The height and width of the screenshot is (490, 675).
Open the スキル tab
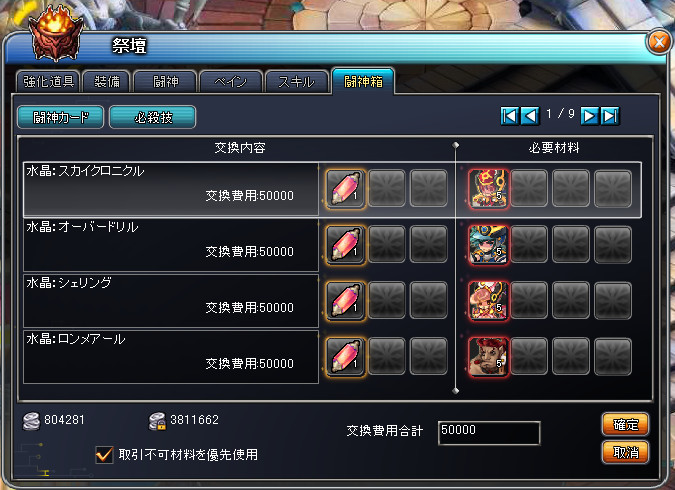[297, 81]
